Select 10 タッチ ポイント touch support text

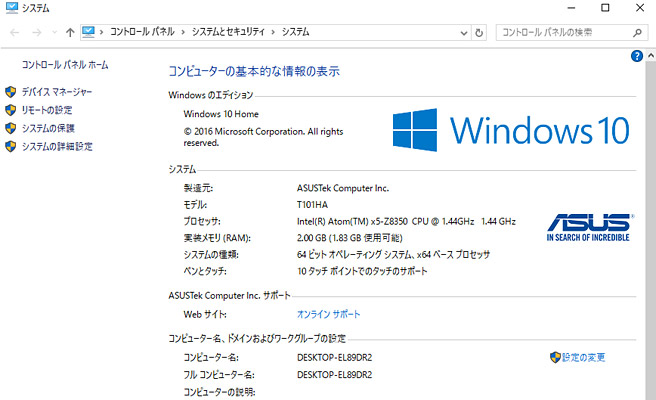point(362,271)
